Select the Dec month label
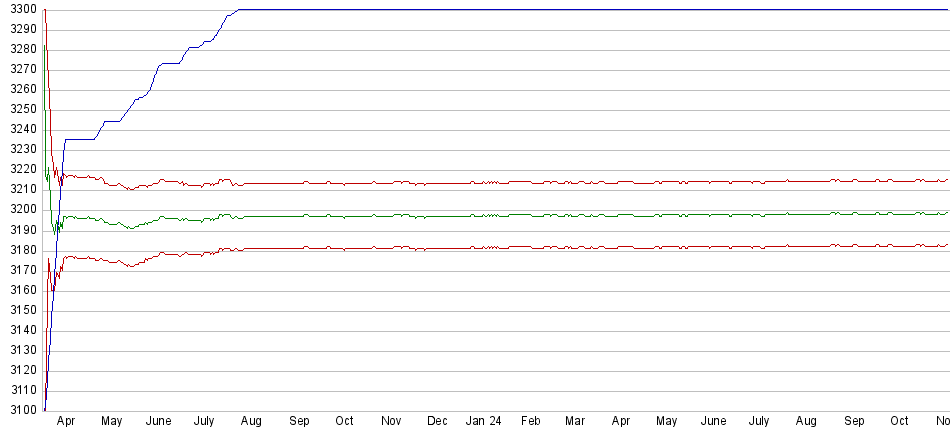Screen dimensions: 950x435 (437, 422)
